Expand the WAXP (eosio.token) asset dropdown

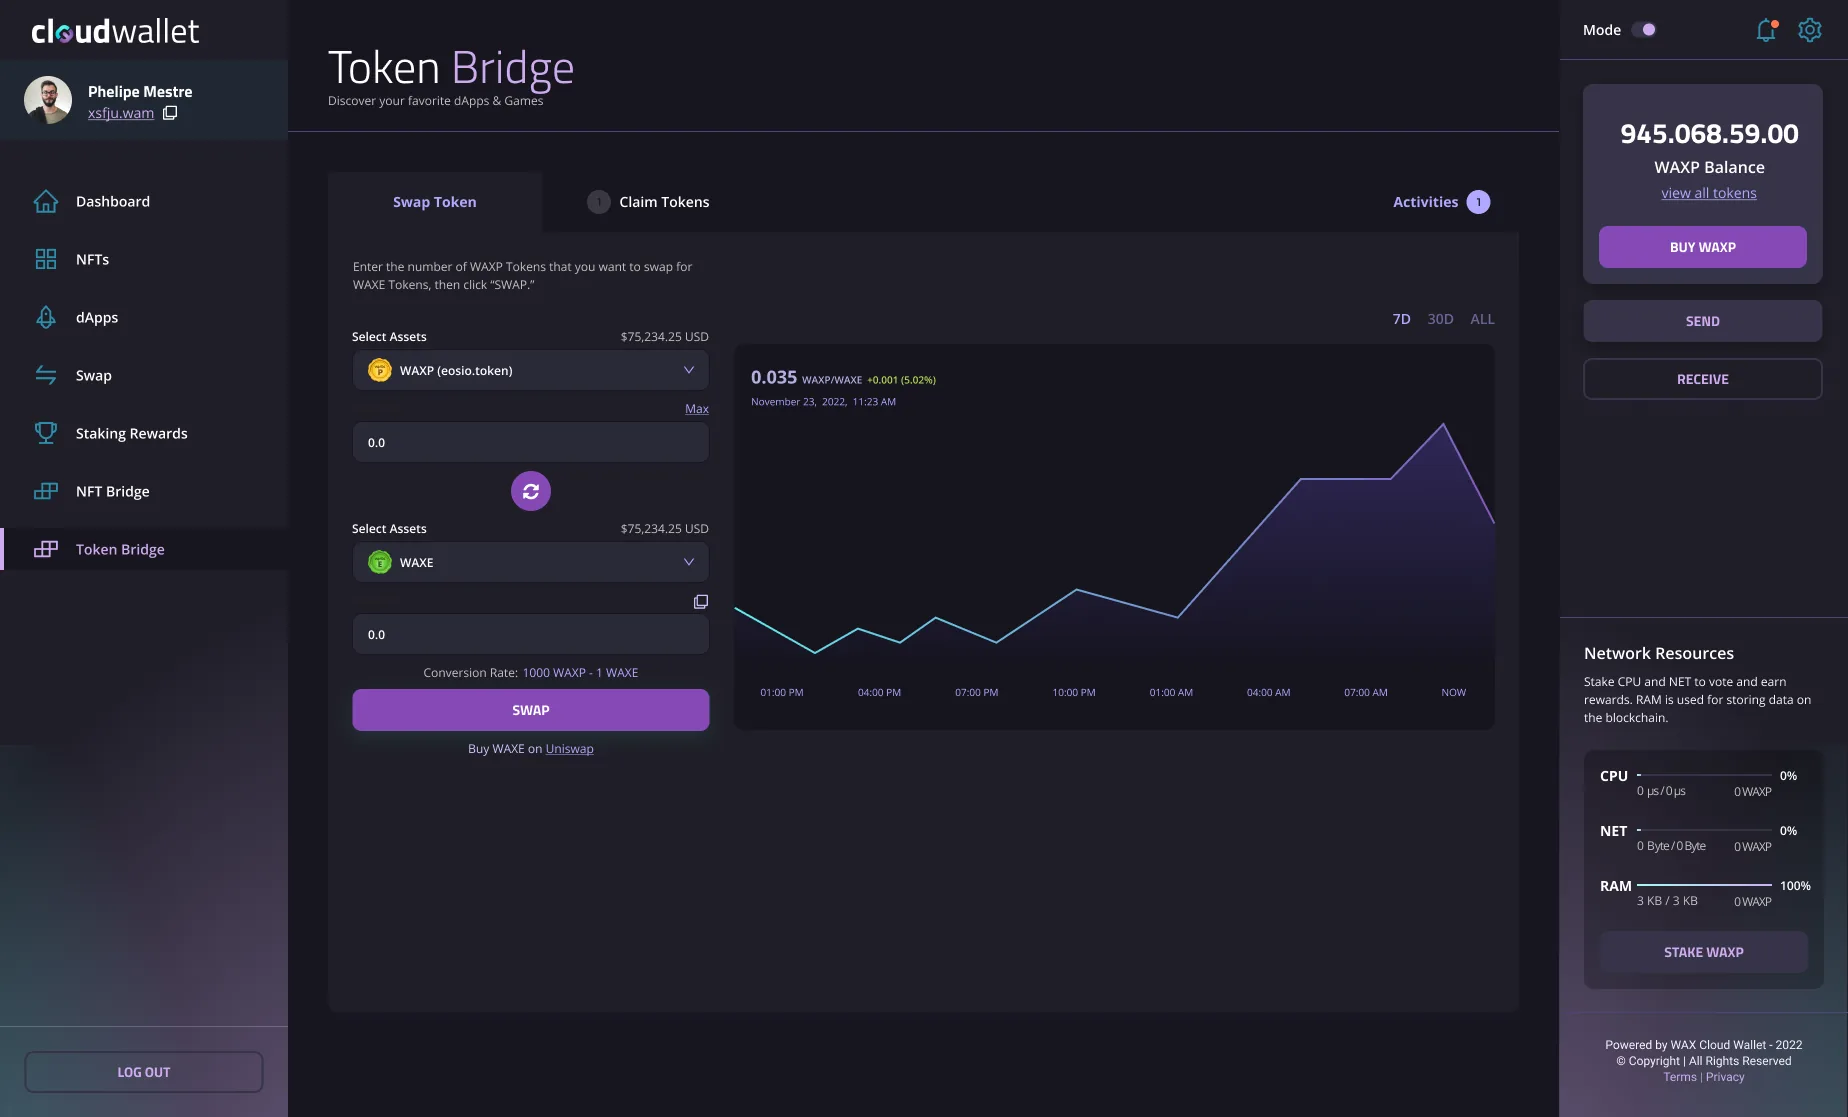tap(530, 370)
